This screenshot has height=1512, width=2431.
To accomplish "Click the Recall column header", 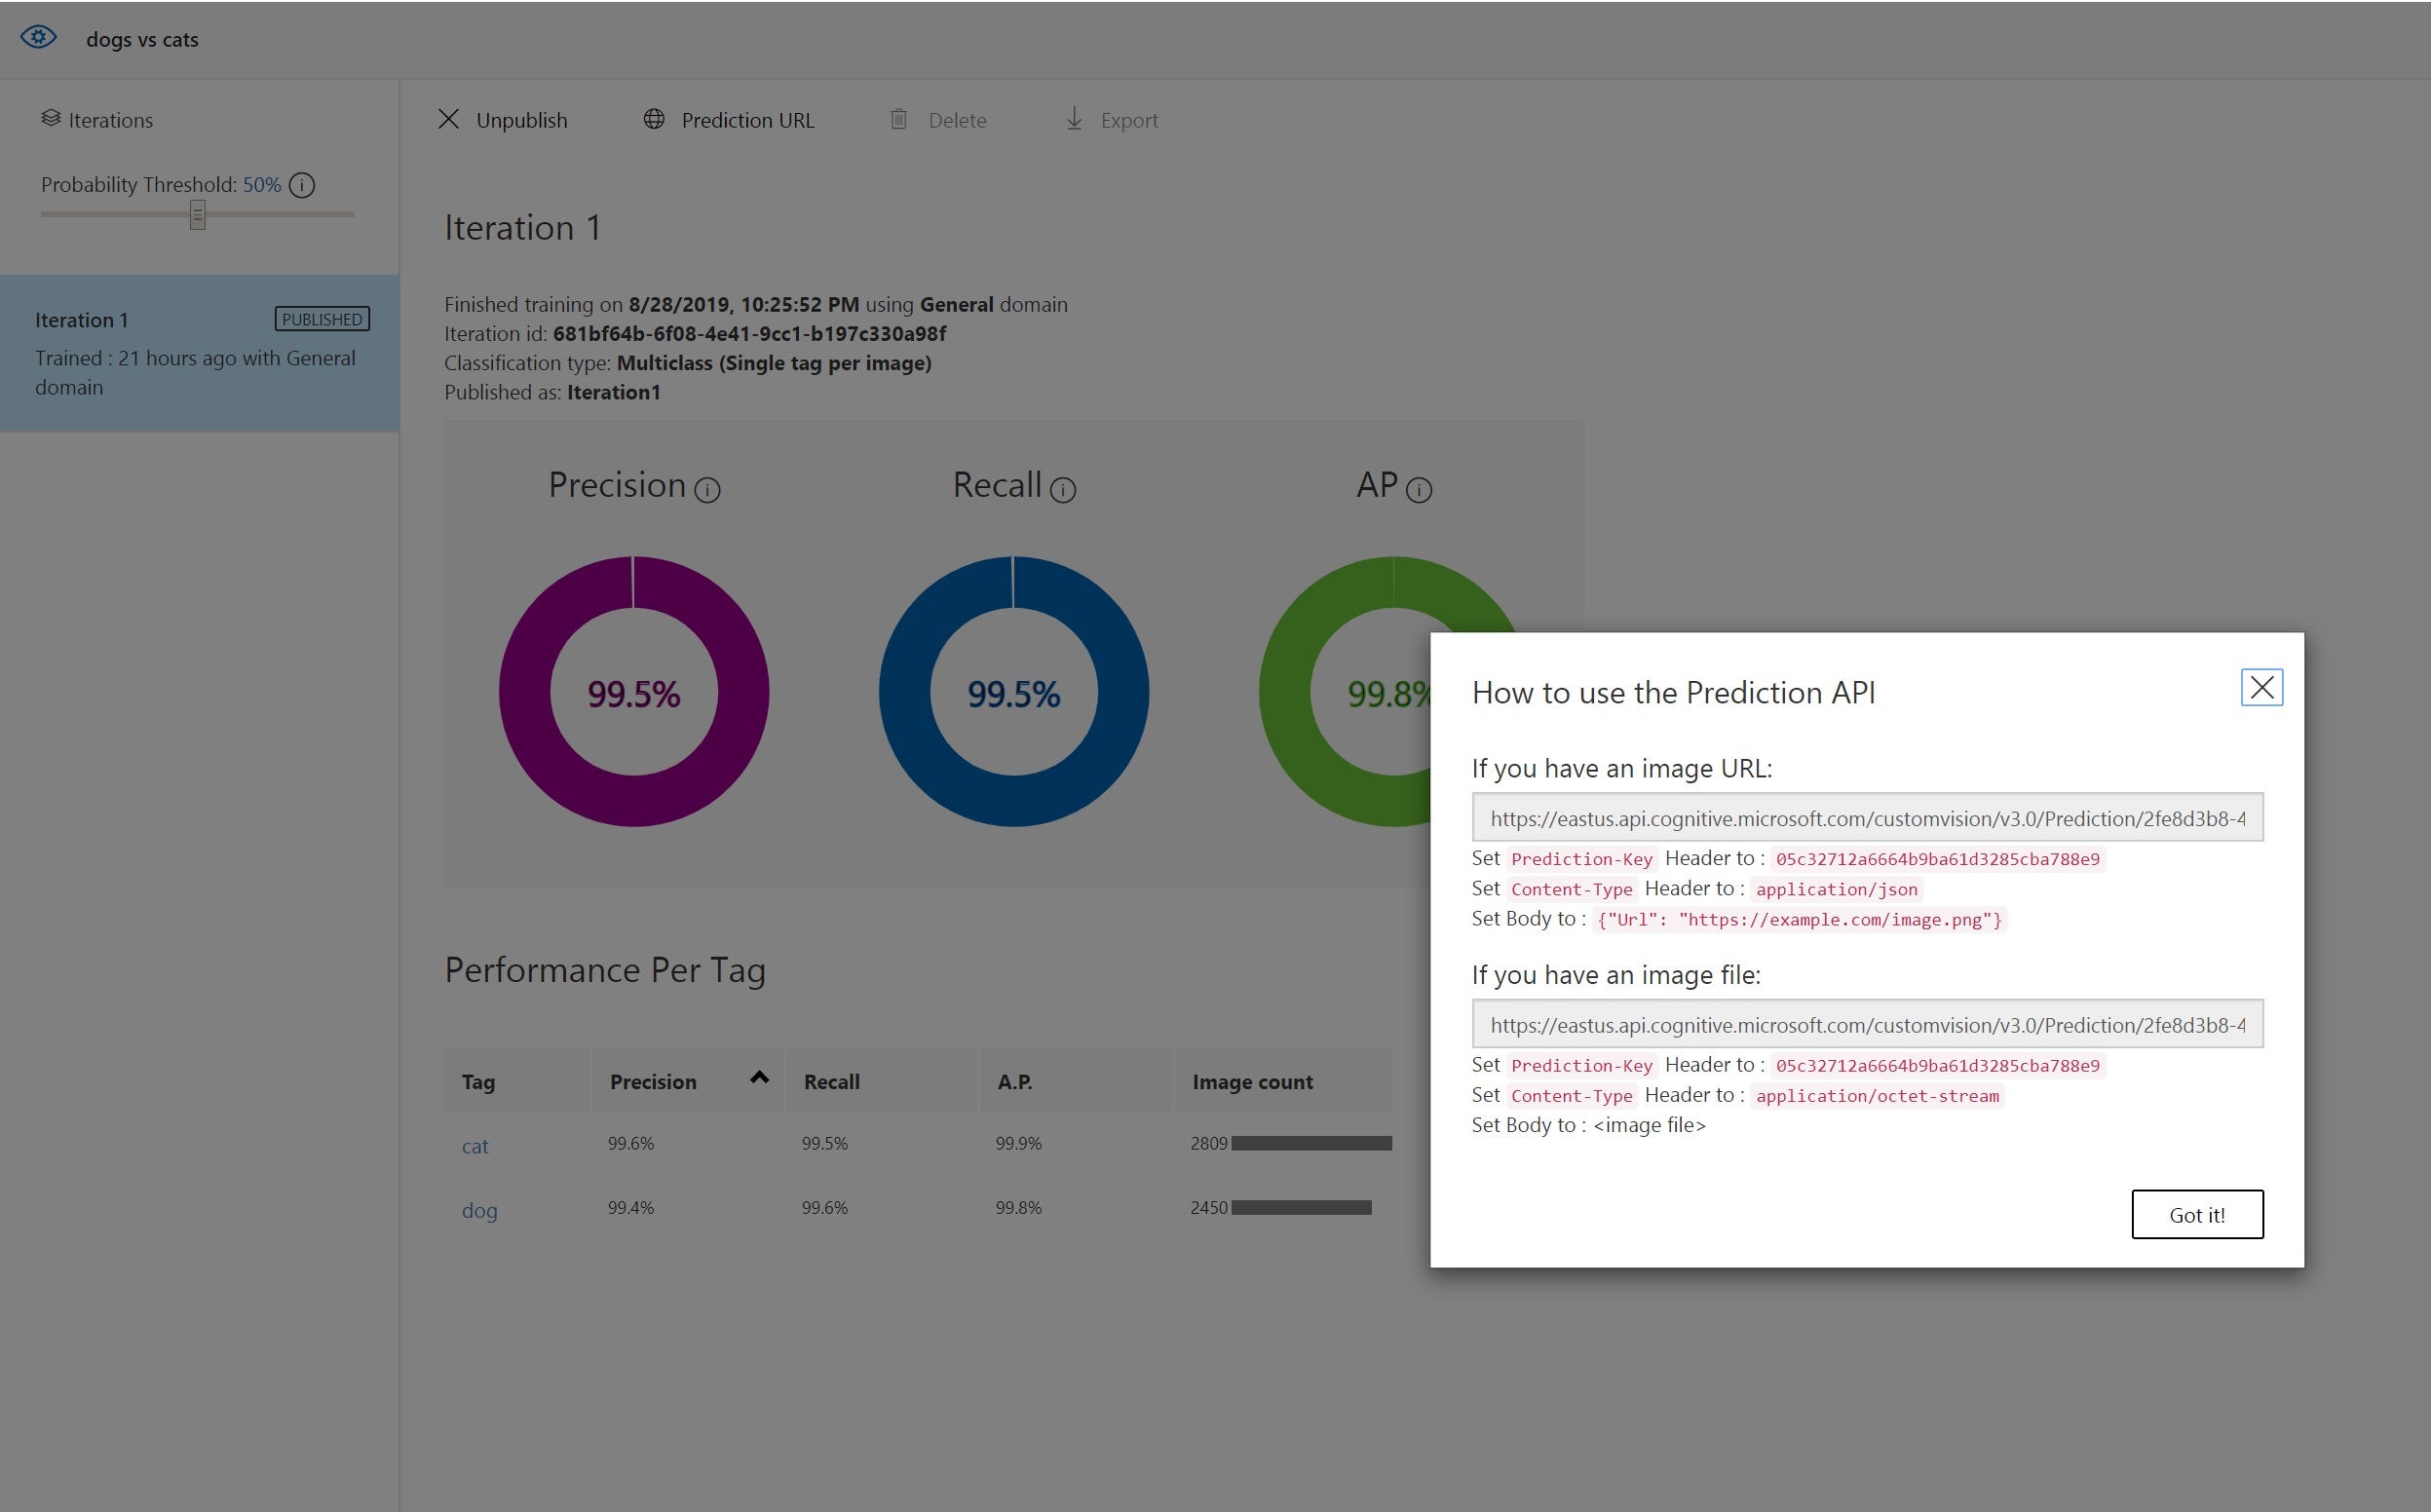I will coord(831,1082).
